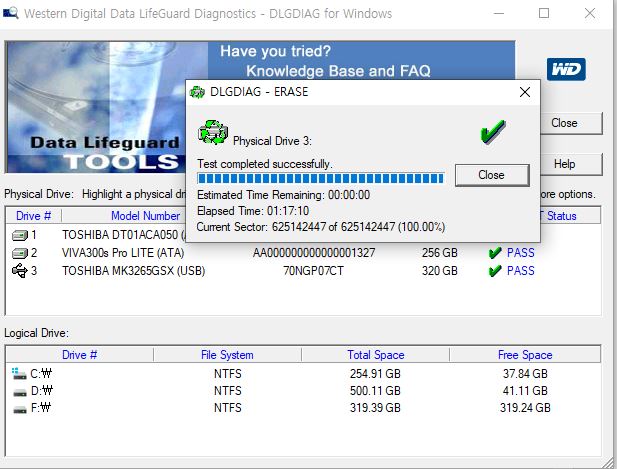Click 254.91 GB total space value
617x469 pixels.
pyautogui.click(x=375, y=373)
